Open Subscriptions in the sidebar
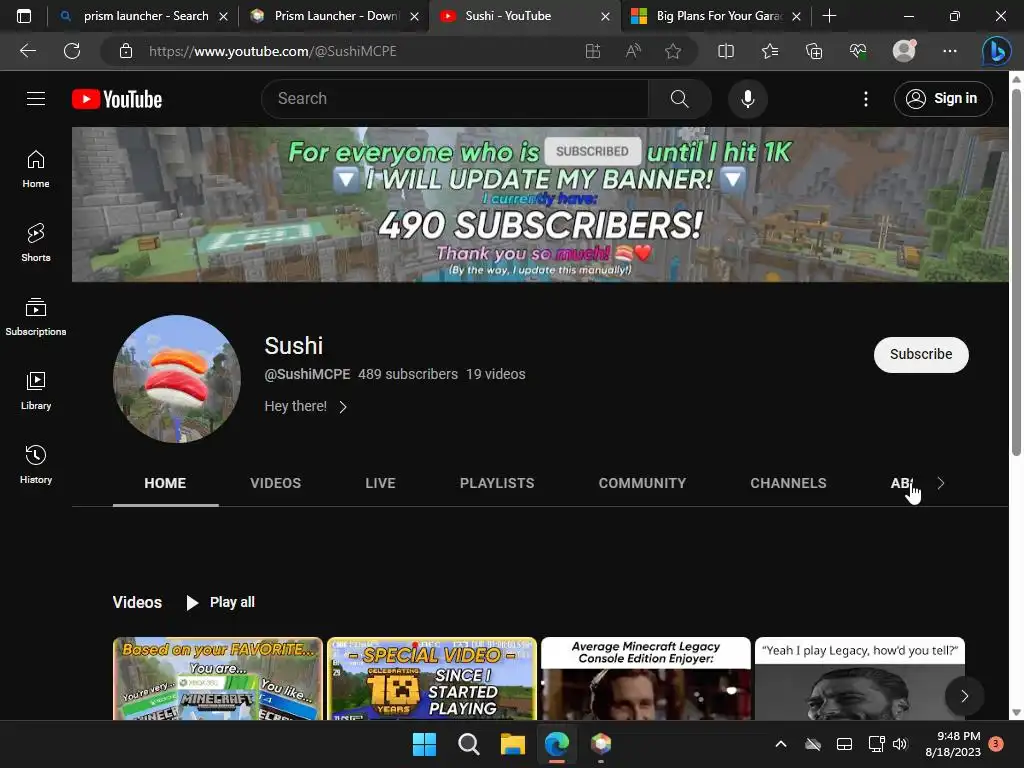This screenshot has width=1024, height=768. click(x=36, y=317)
